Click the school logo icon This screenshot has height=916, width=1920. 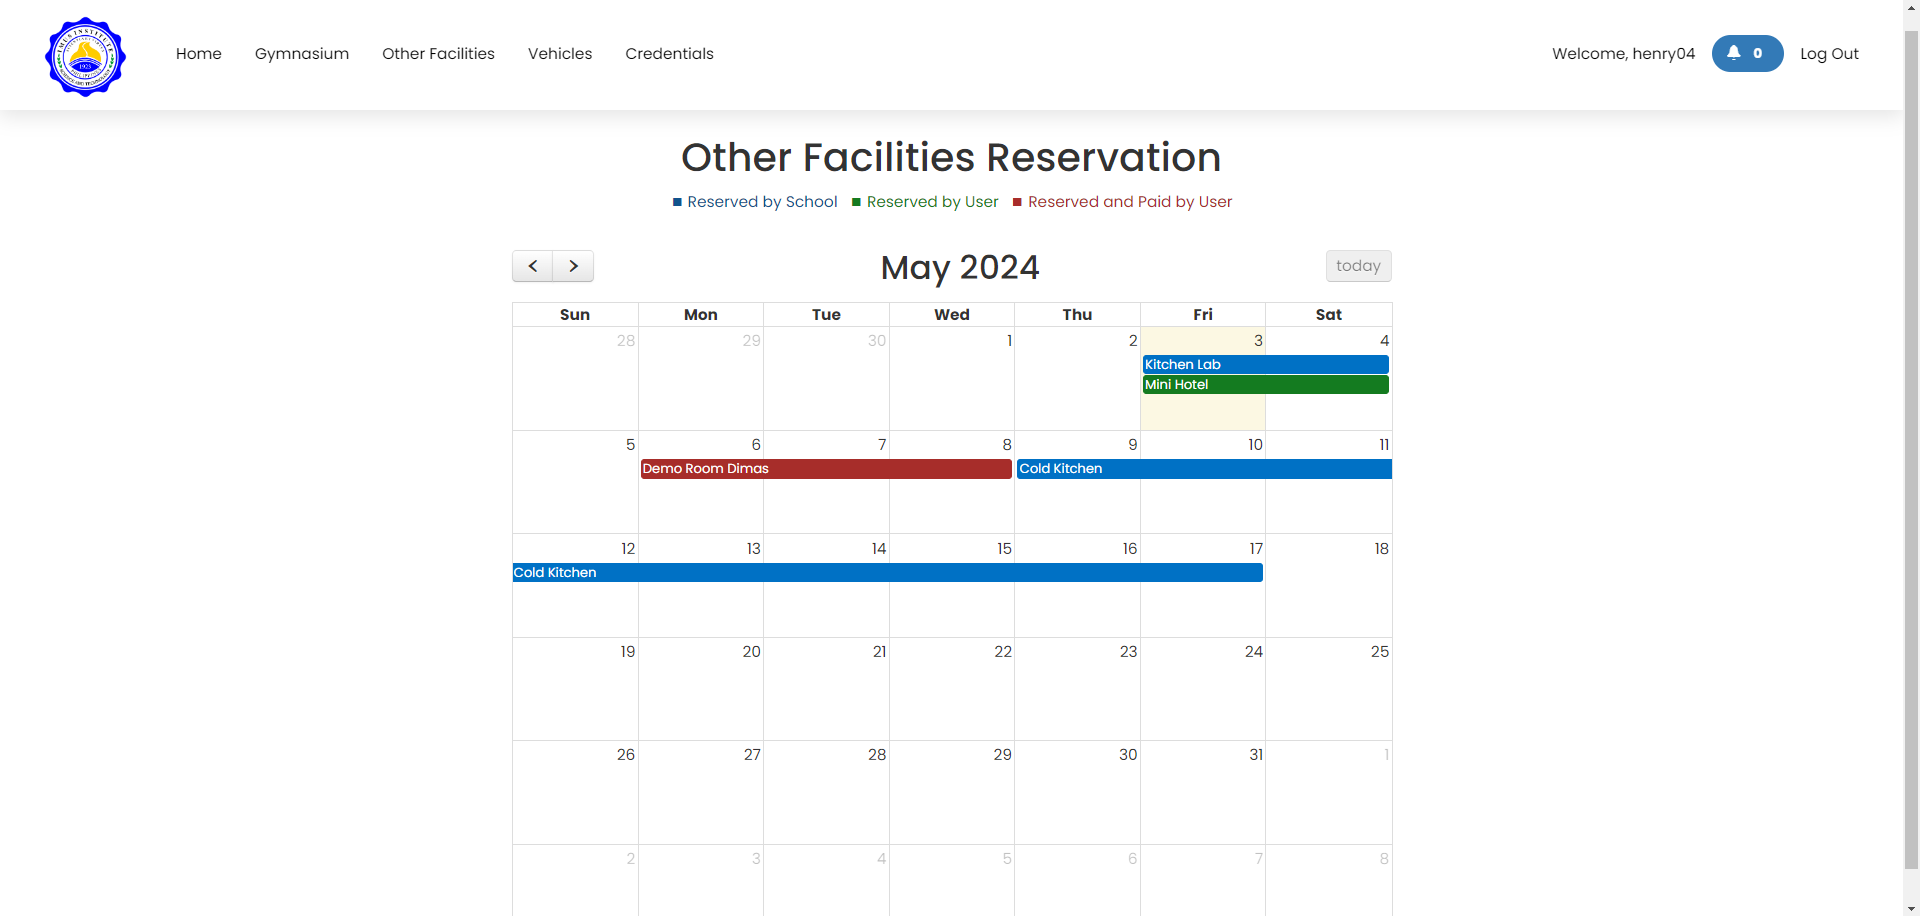[x=85, y=56]
